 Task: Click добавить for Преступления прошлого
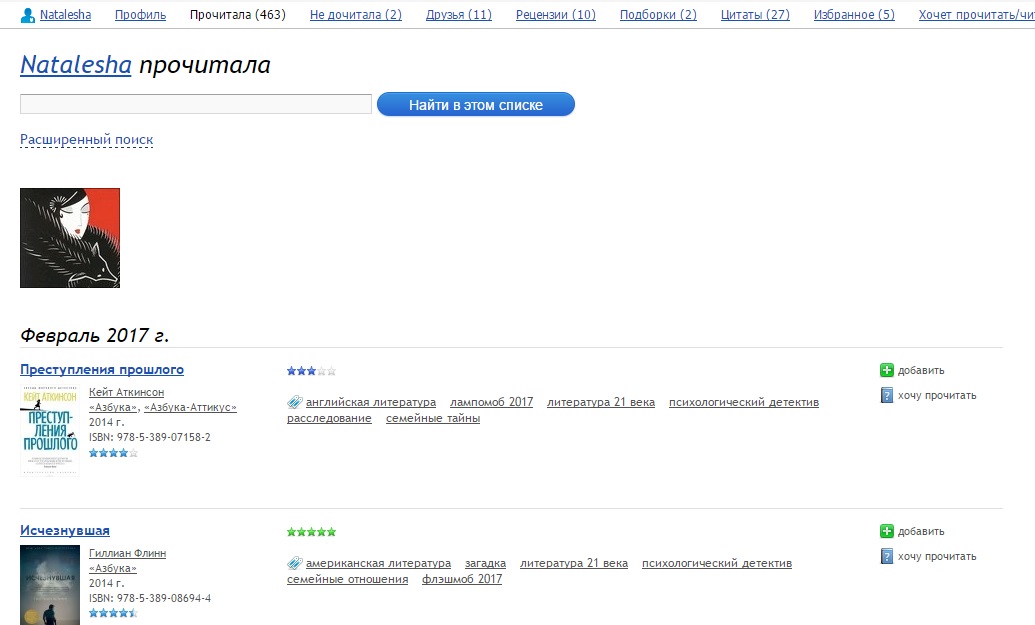tap(921, 370)
